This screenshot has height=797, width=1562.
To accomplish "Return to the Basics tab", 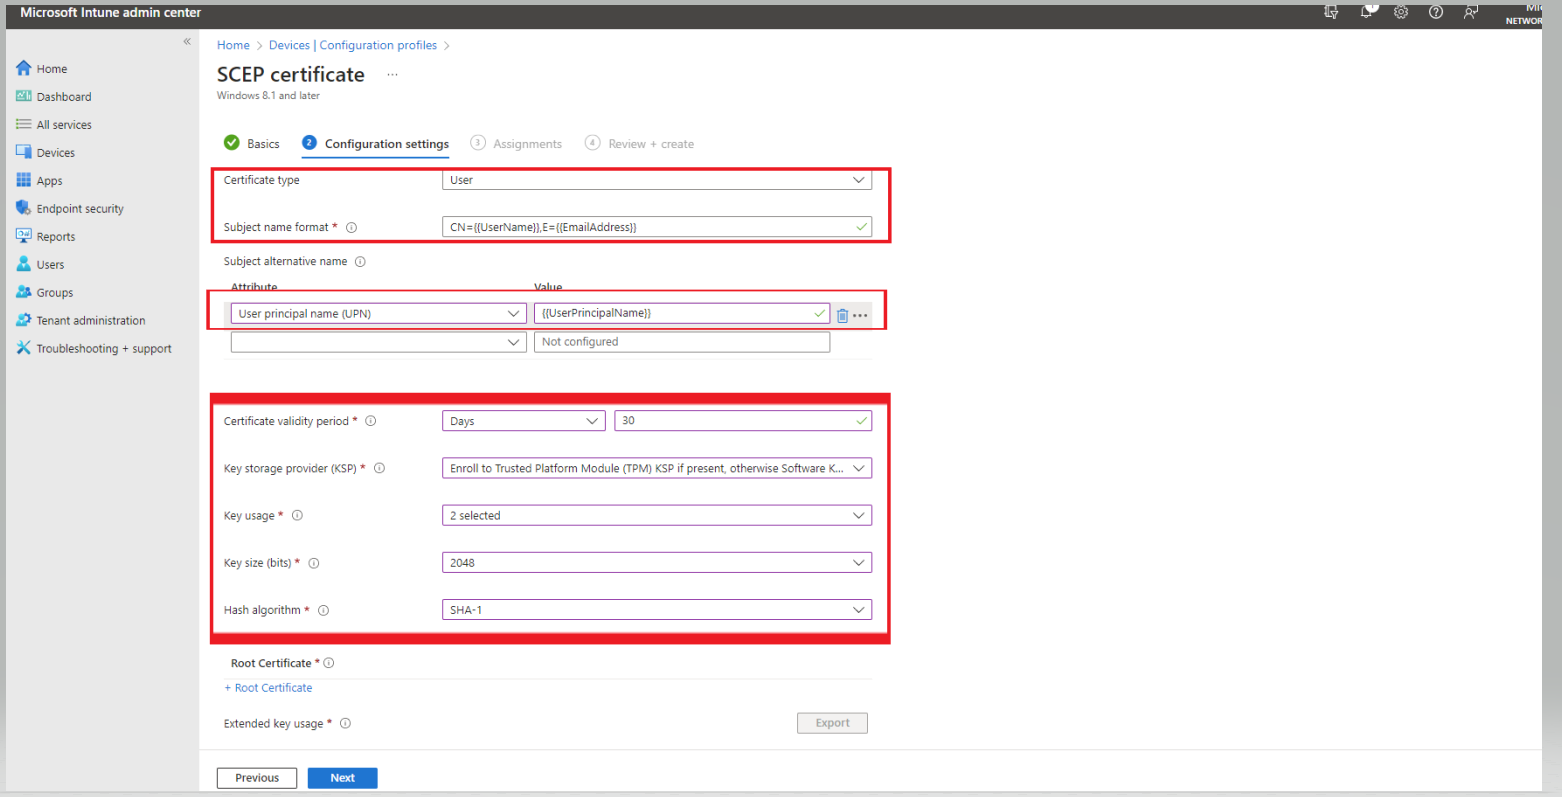I will (x=262, y=143).
